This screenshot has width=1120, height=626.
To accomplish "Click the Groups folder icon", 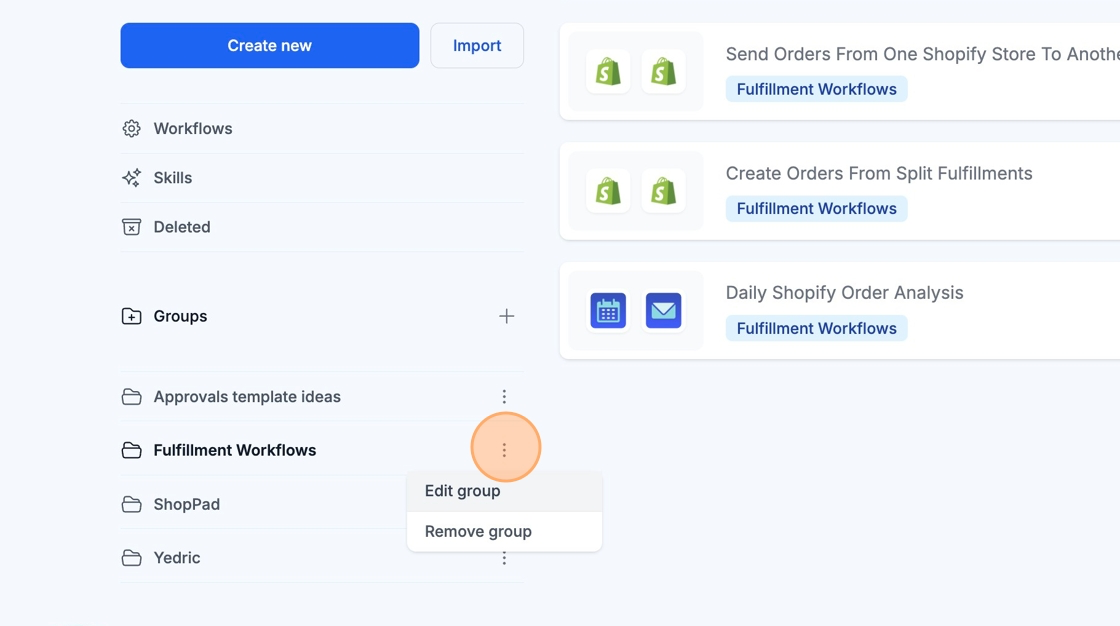I will click(x=131, y=316).
